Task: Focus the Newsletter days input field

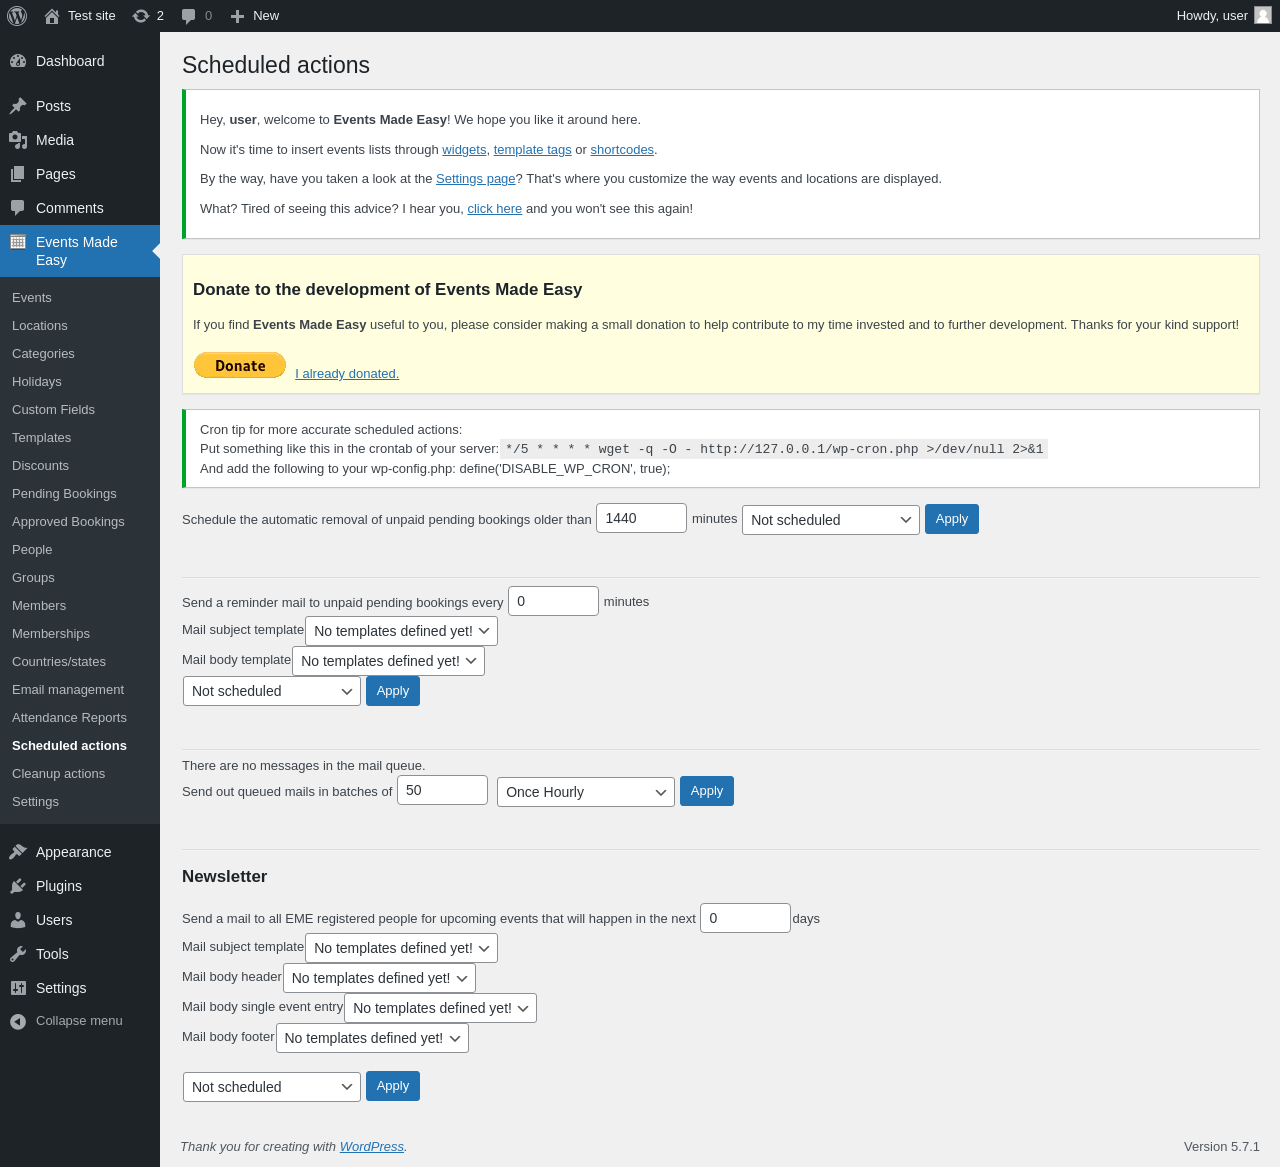Action: [x=746, y=918]
